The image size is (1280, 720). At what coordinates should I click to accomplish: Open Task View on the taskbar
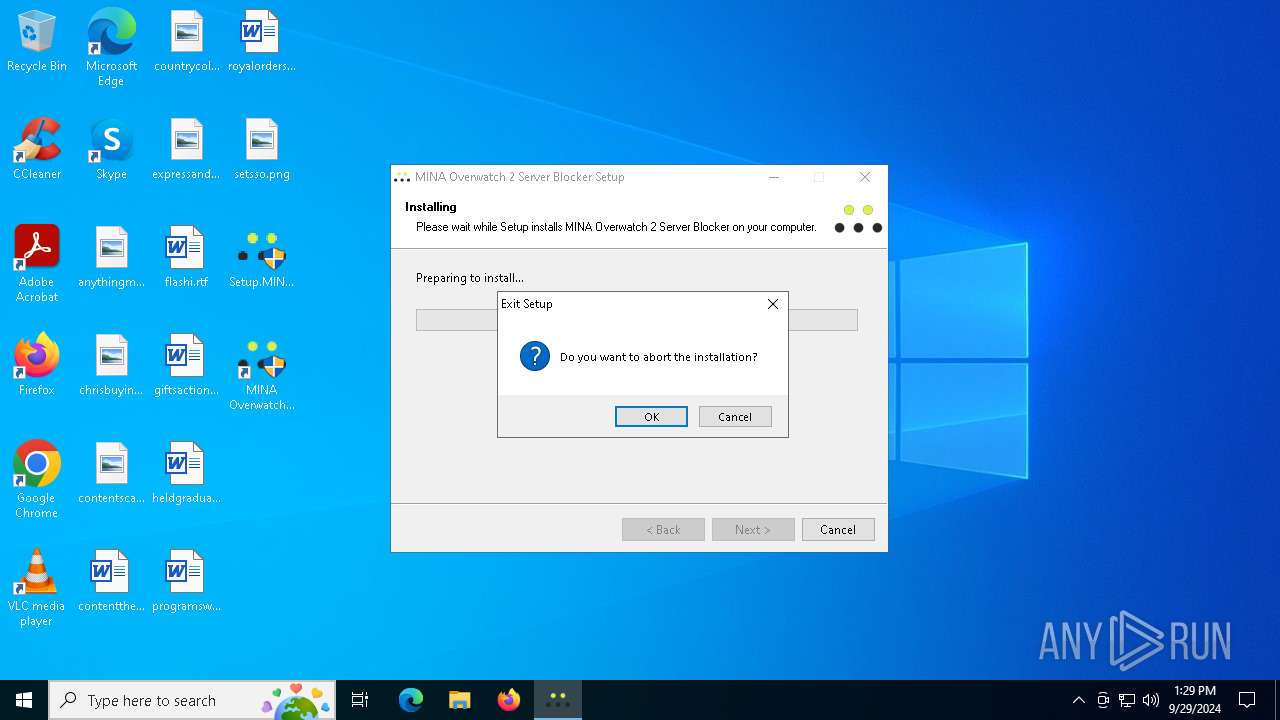tap(360, 700)
